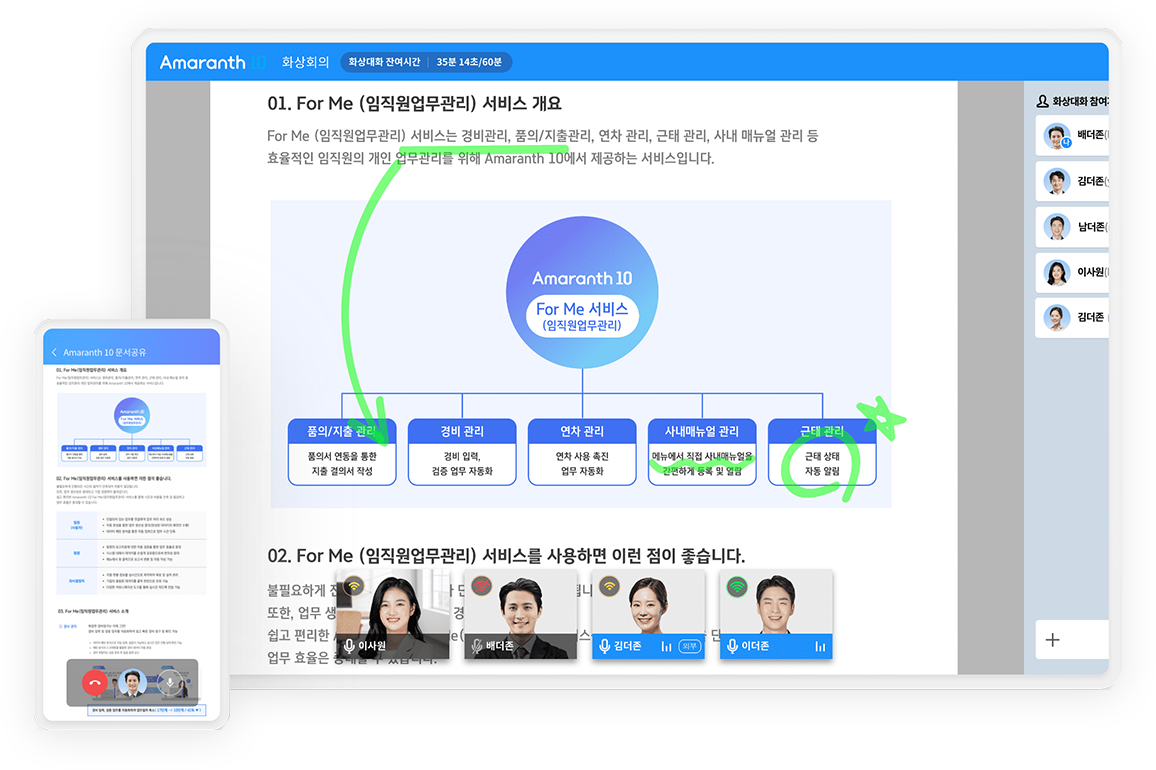Click the participants person icon beside 화상대화 참여

1042,101
